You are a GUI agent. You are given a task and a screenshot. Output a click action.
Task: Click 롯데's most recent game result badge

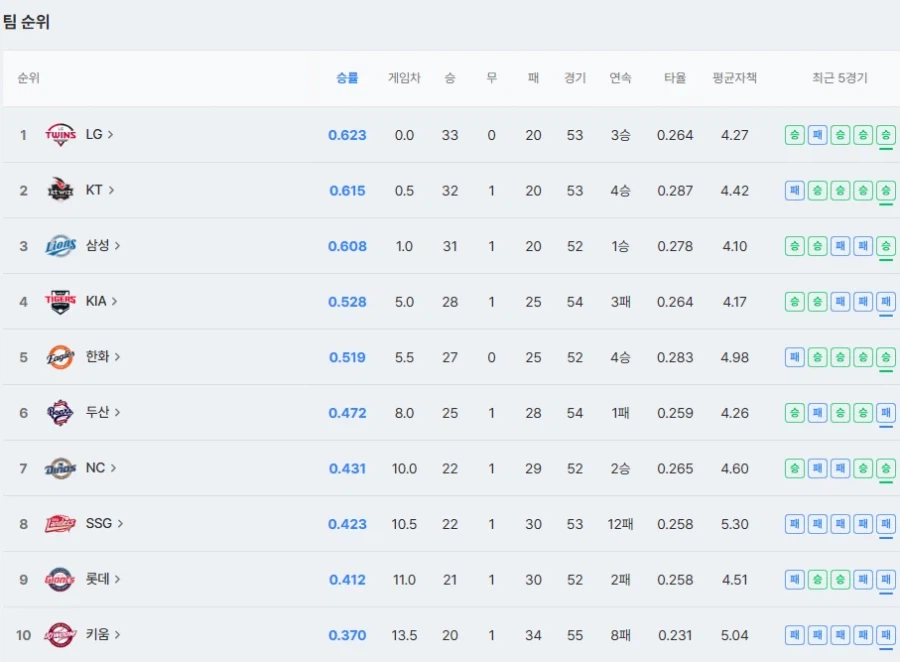[x=886, y=579]
